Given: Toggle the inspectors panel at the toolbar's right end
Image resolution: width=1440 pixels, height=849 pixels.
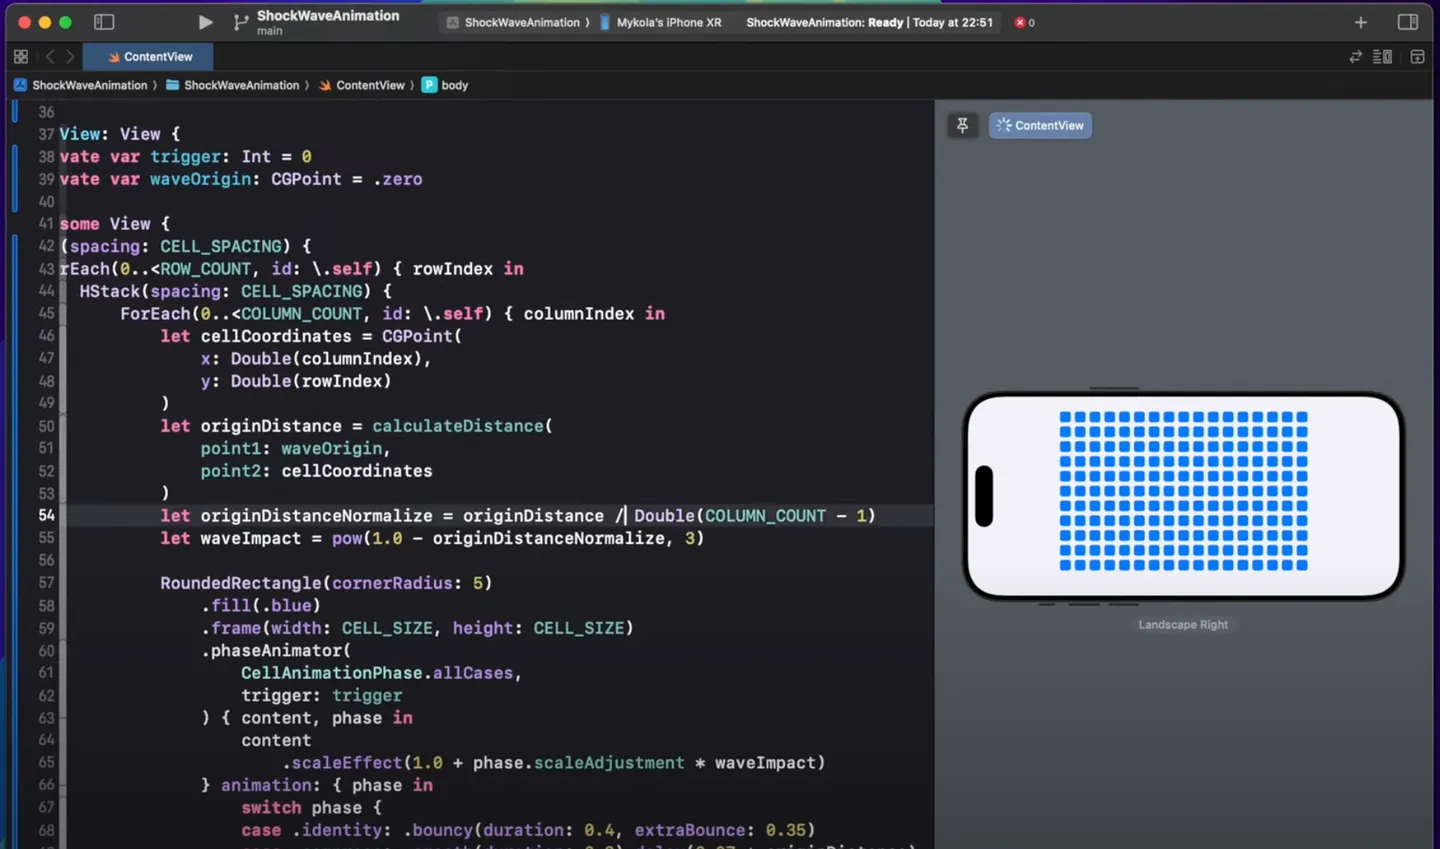Looking at the screenshot, I should pos(1407,22).
